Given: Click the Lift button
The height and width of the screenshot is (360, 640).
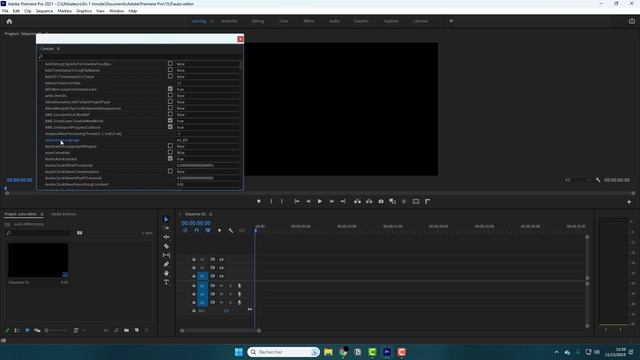Looking at the screenshot, I should click(x=357, y=201).
